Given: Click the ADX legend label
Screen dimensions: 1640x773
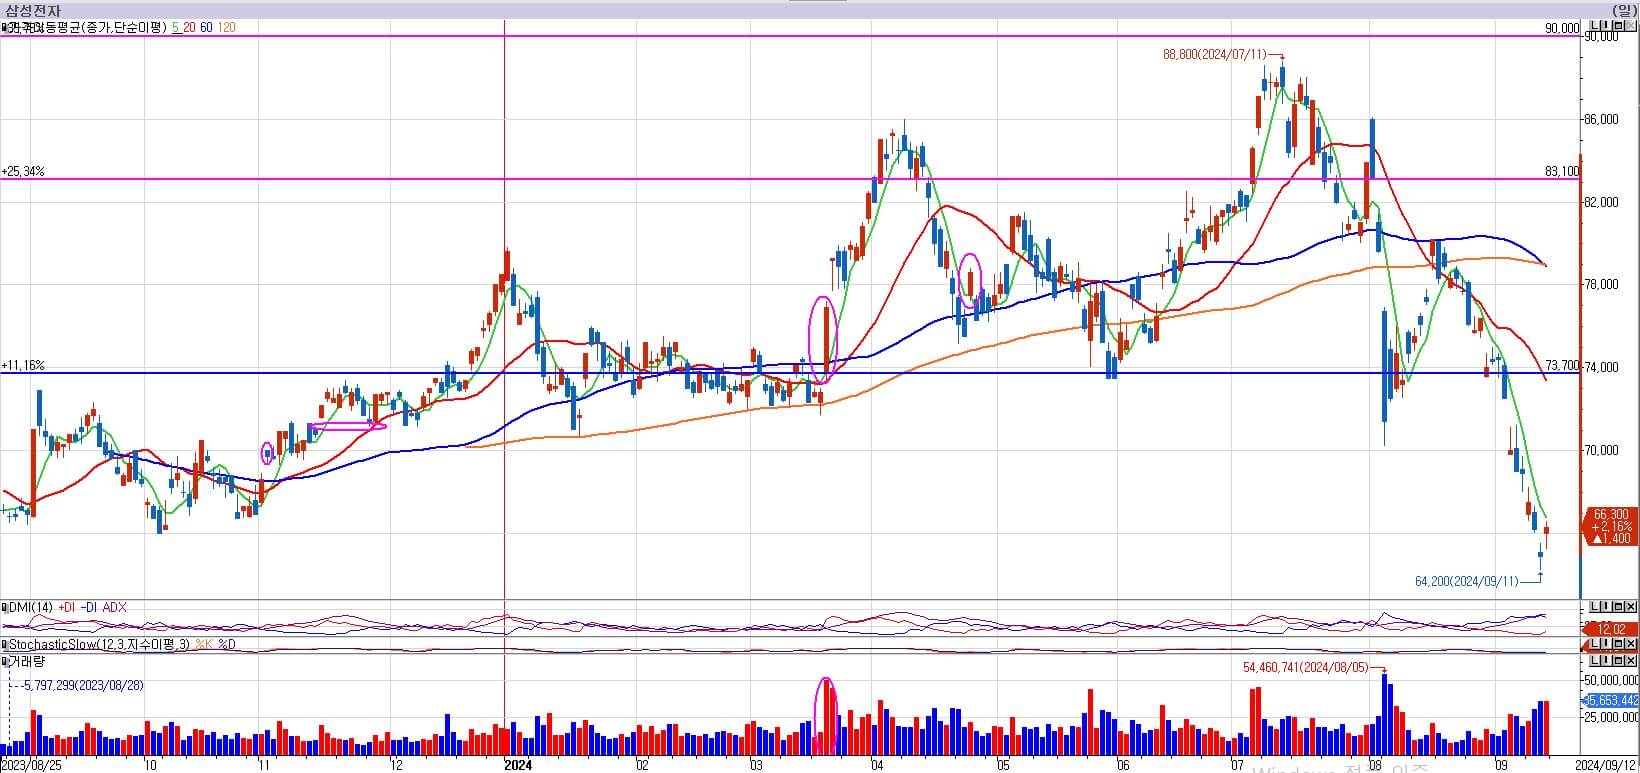Looking at the screenshot, I should (x=115, y=607).
